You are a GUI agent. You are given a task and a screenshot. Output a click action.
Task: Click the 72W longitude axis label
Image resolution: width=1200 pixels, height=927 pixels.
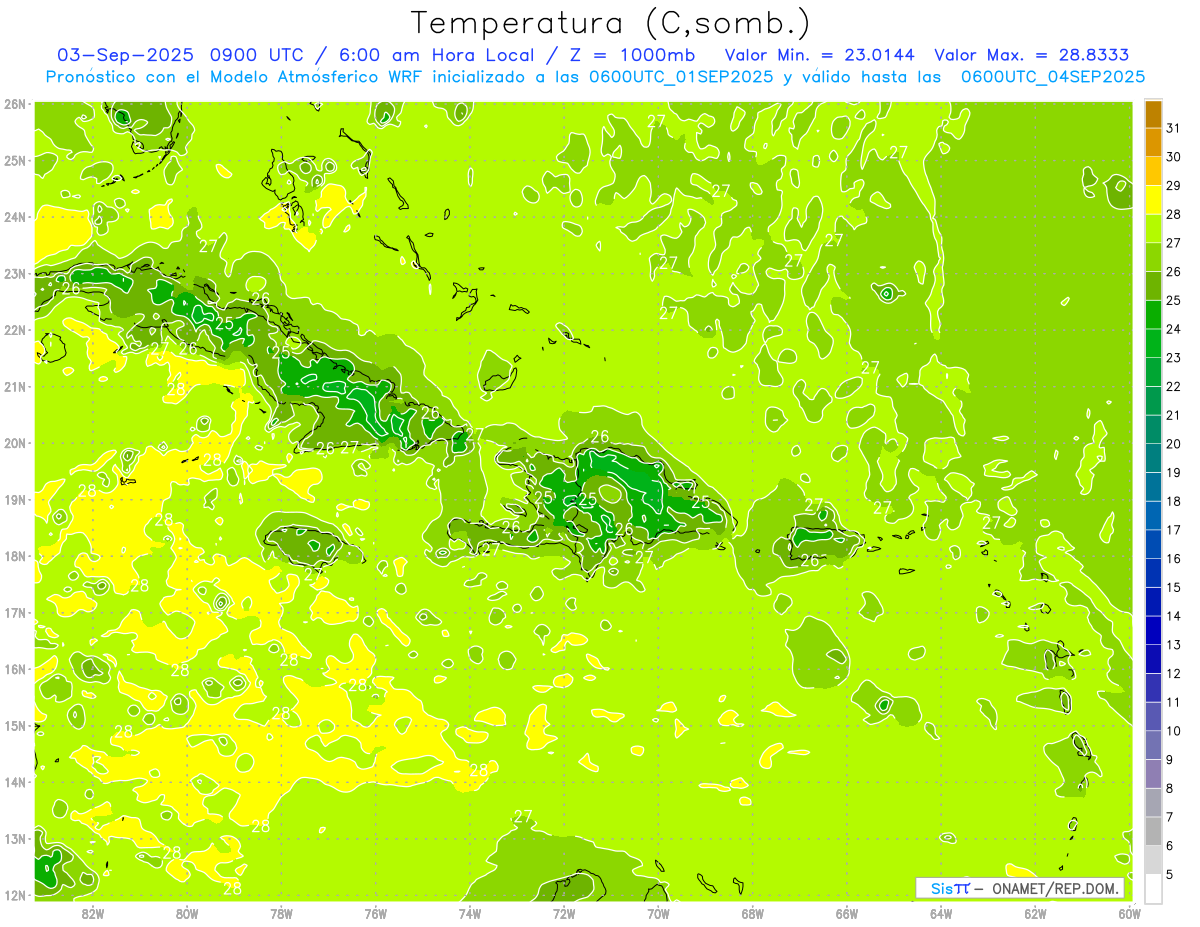[x=564, y=913]
